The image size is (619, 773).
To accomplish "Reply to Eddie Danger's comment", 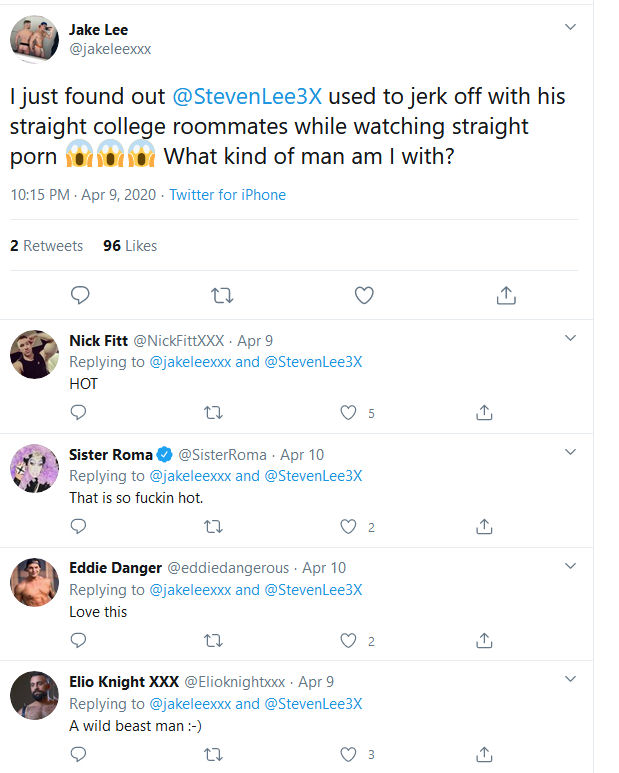I will tap(79, 640).
